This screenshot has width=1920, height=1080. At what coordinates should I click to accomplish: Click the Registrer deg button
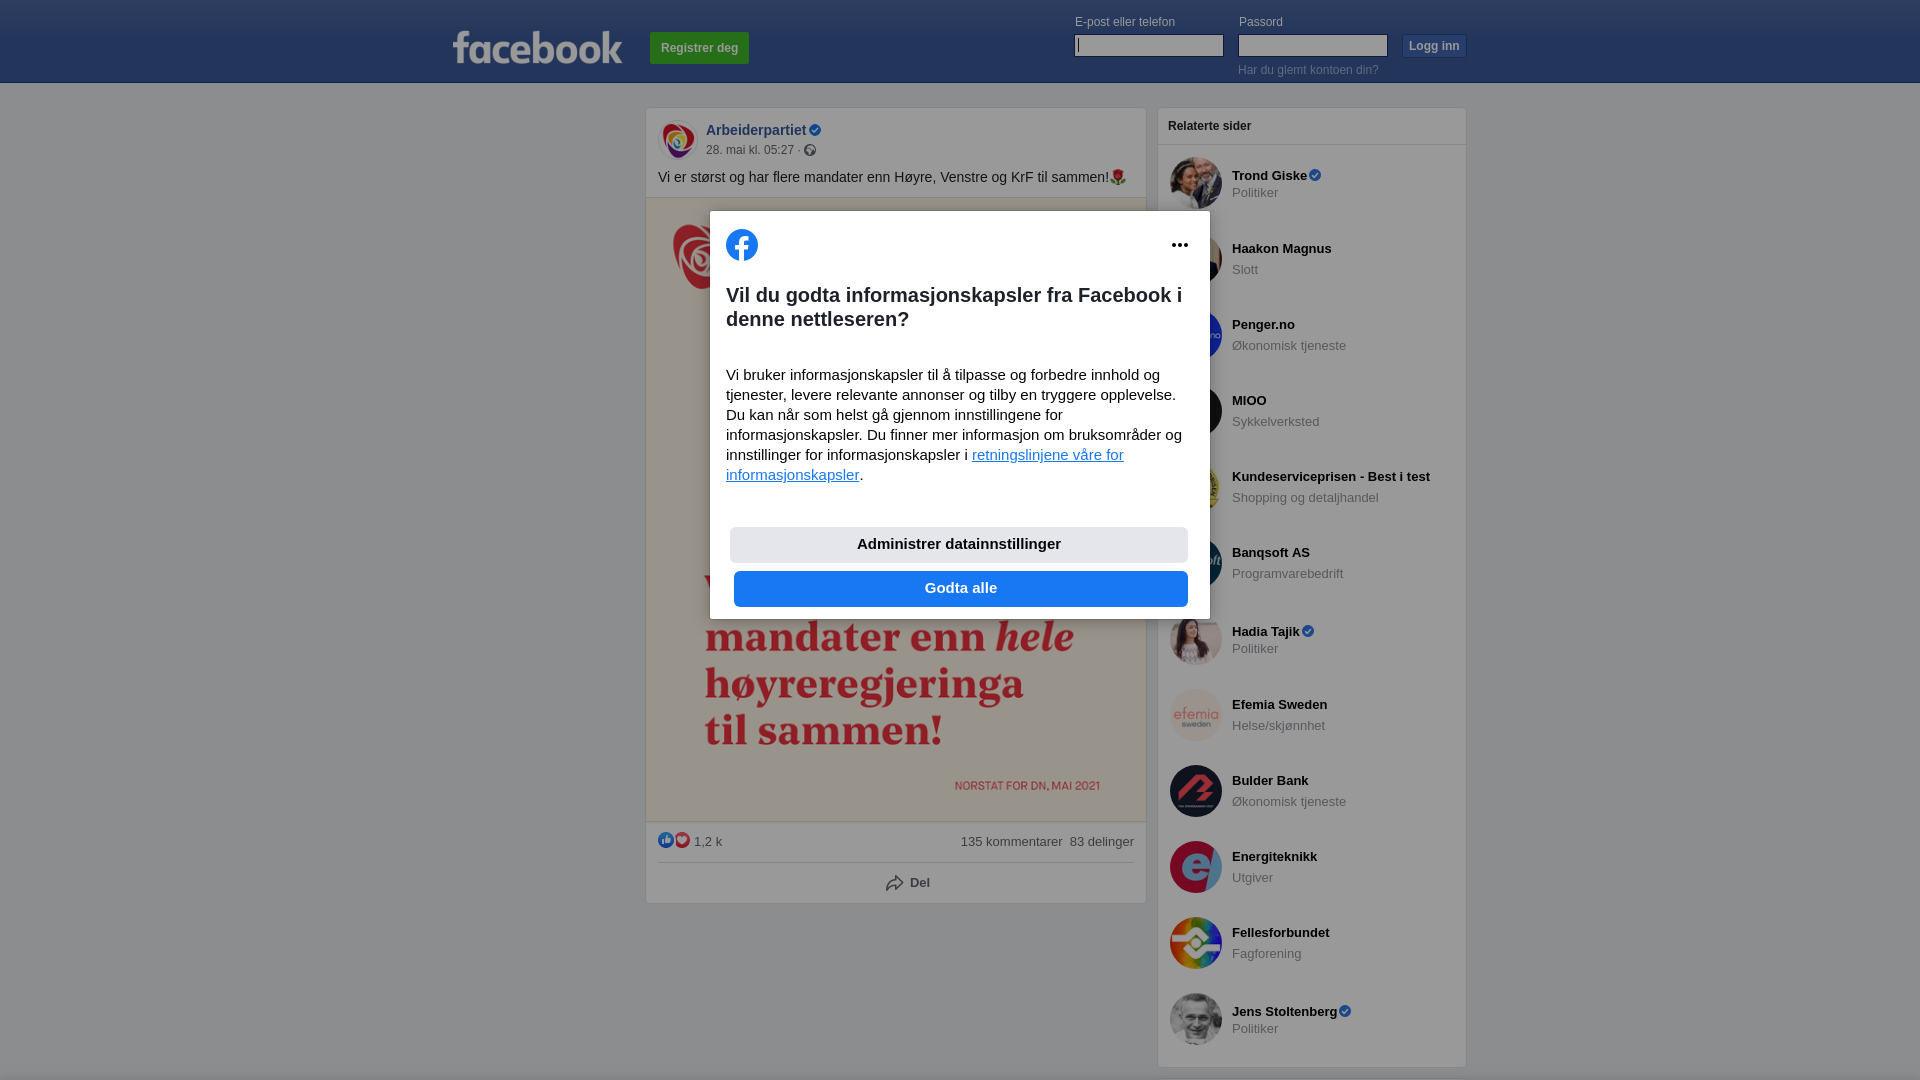click(699, 48)
